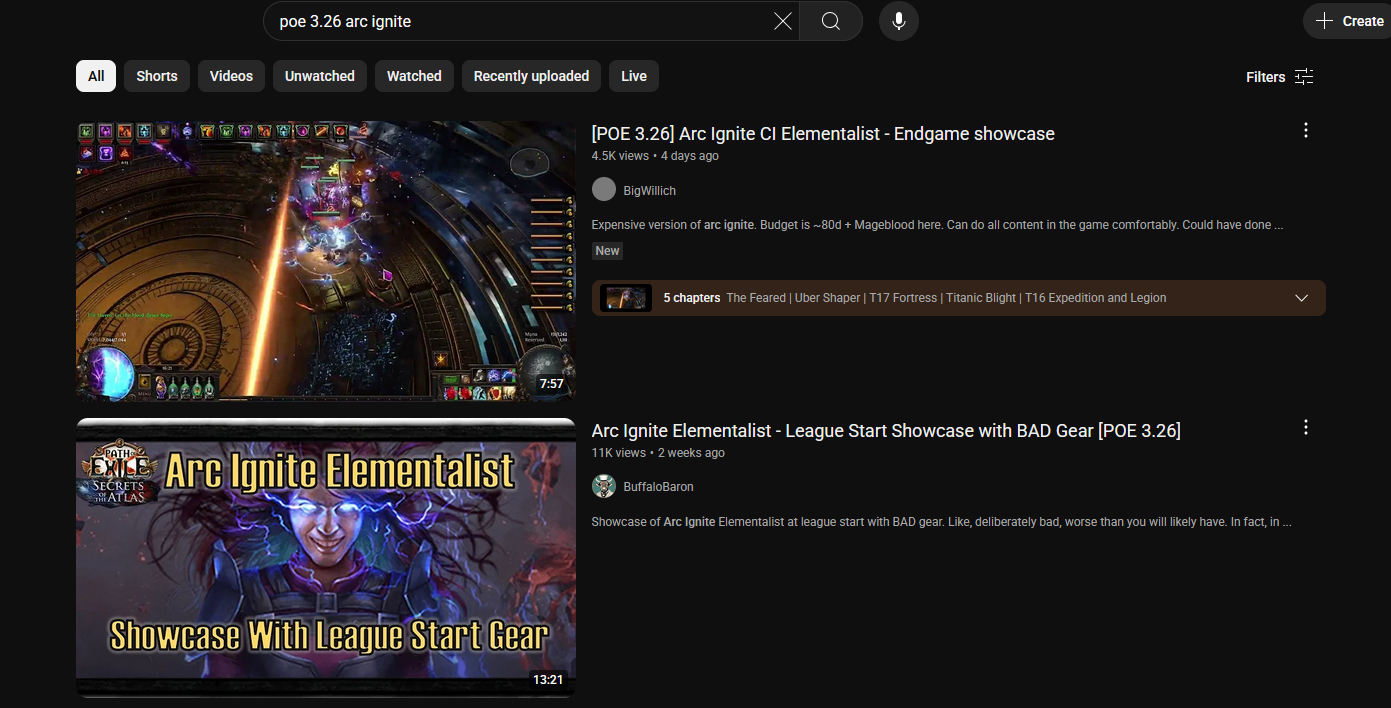Open BigWillich channel avatar
Image resolution: width=1391 pixels, height=708 pixels.
tap(604, 190)
